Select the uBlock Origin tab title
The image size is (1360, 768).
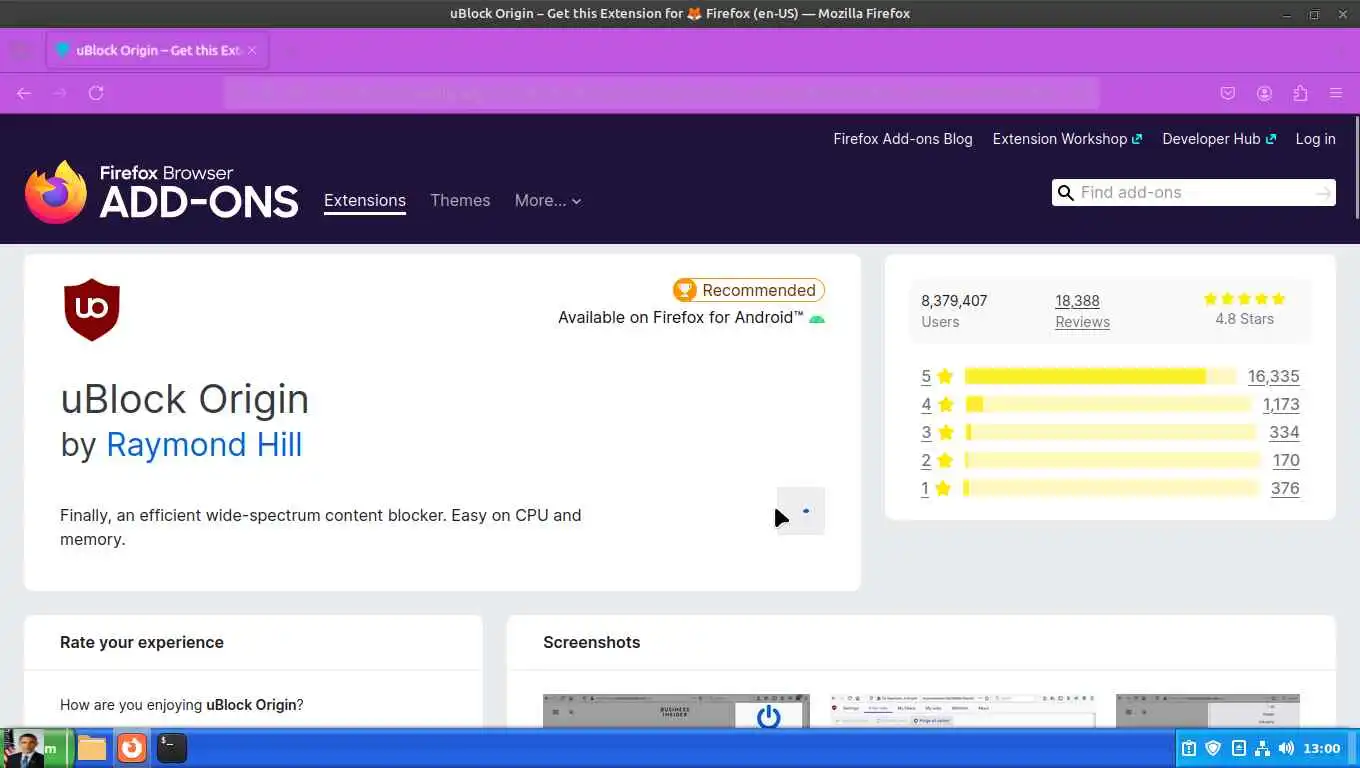pos(158,50)
